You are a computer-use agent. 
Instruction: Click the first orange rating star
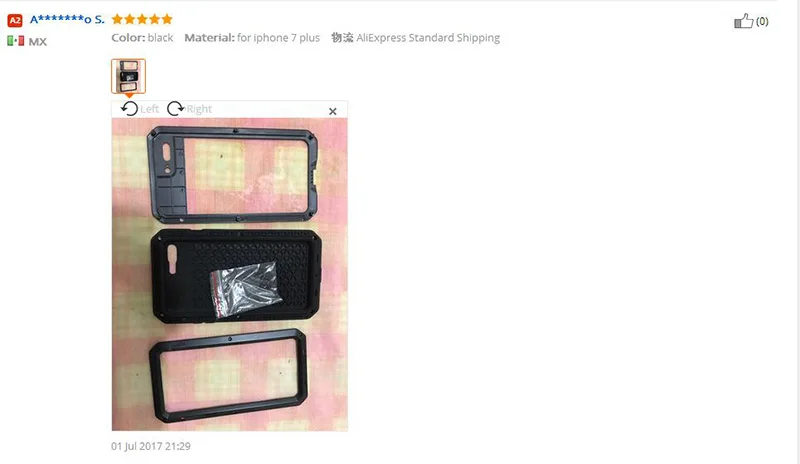[x=117, y=19]
